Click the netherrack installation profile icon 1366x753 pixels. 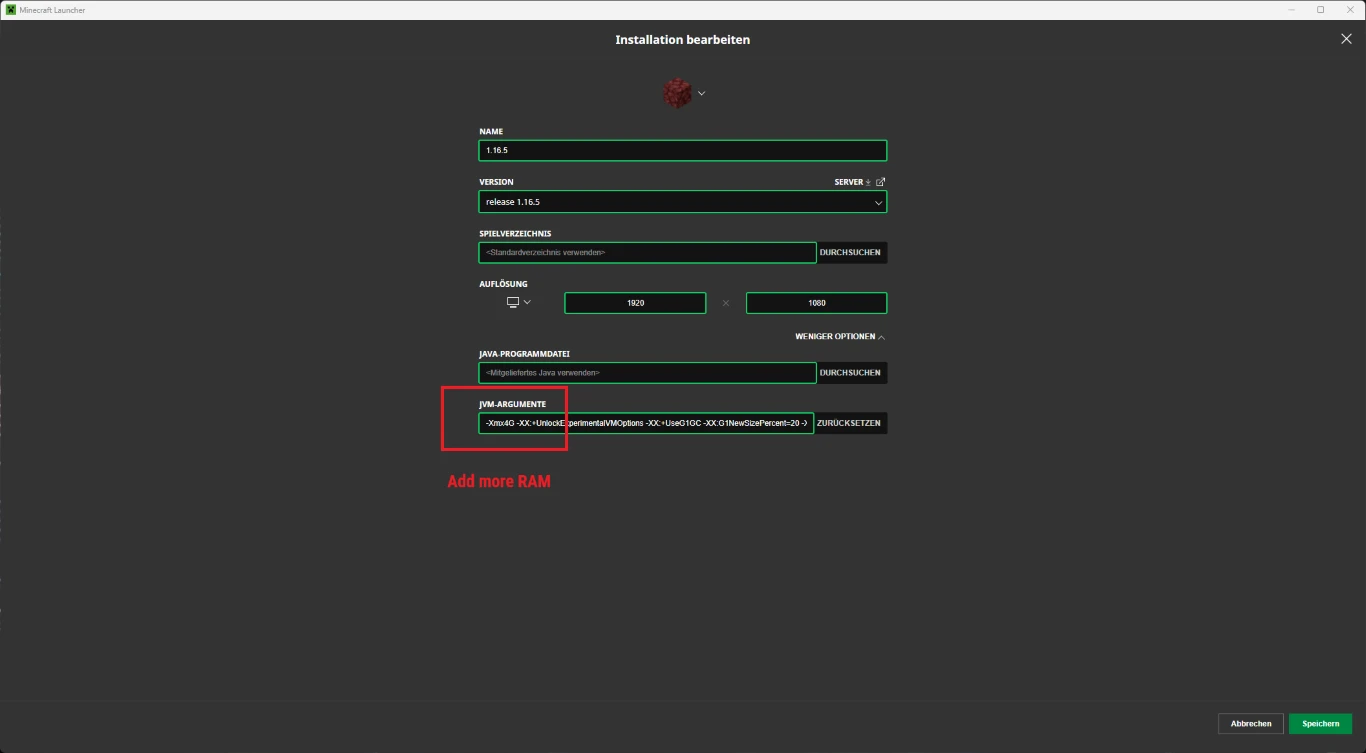[x=676, y=92]
